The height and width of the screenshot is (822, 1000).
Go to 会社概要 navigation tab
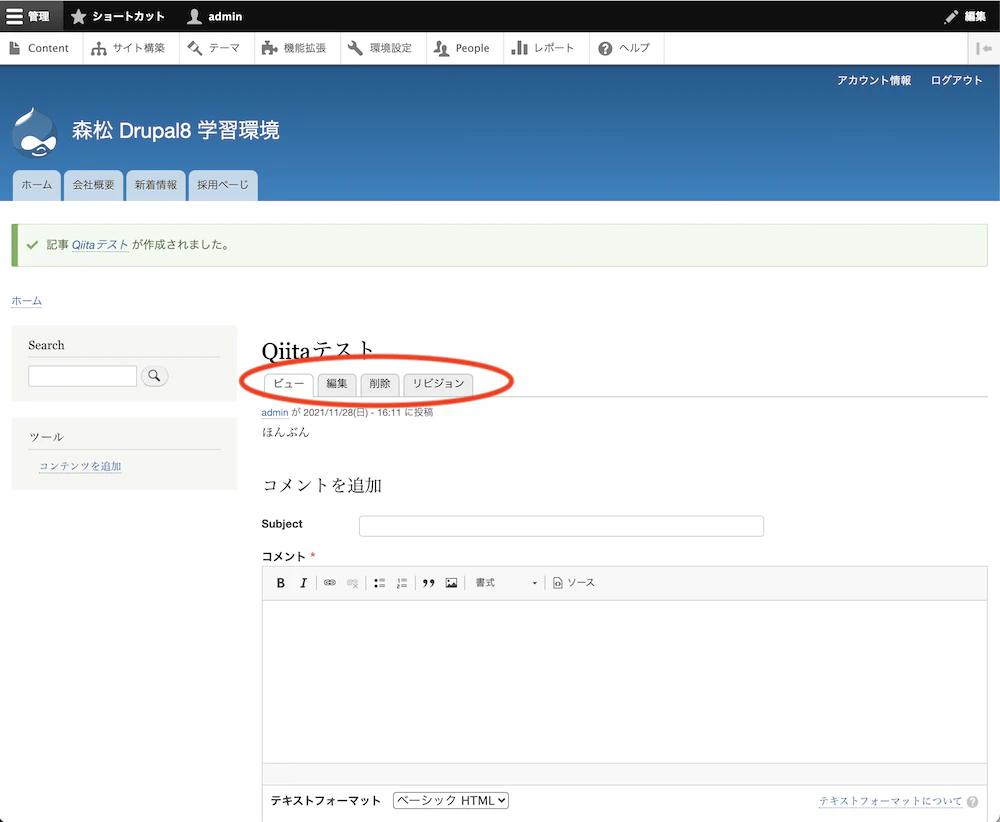click(93, 185)
